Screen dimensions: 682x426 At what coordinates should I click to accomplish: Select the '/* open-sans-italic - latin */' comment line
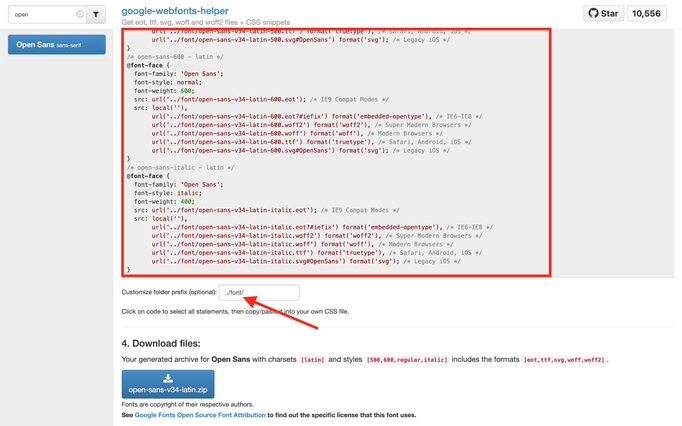pos(181,168)
